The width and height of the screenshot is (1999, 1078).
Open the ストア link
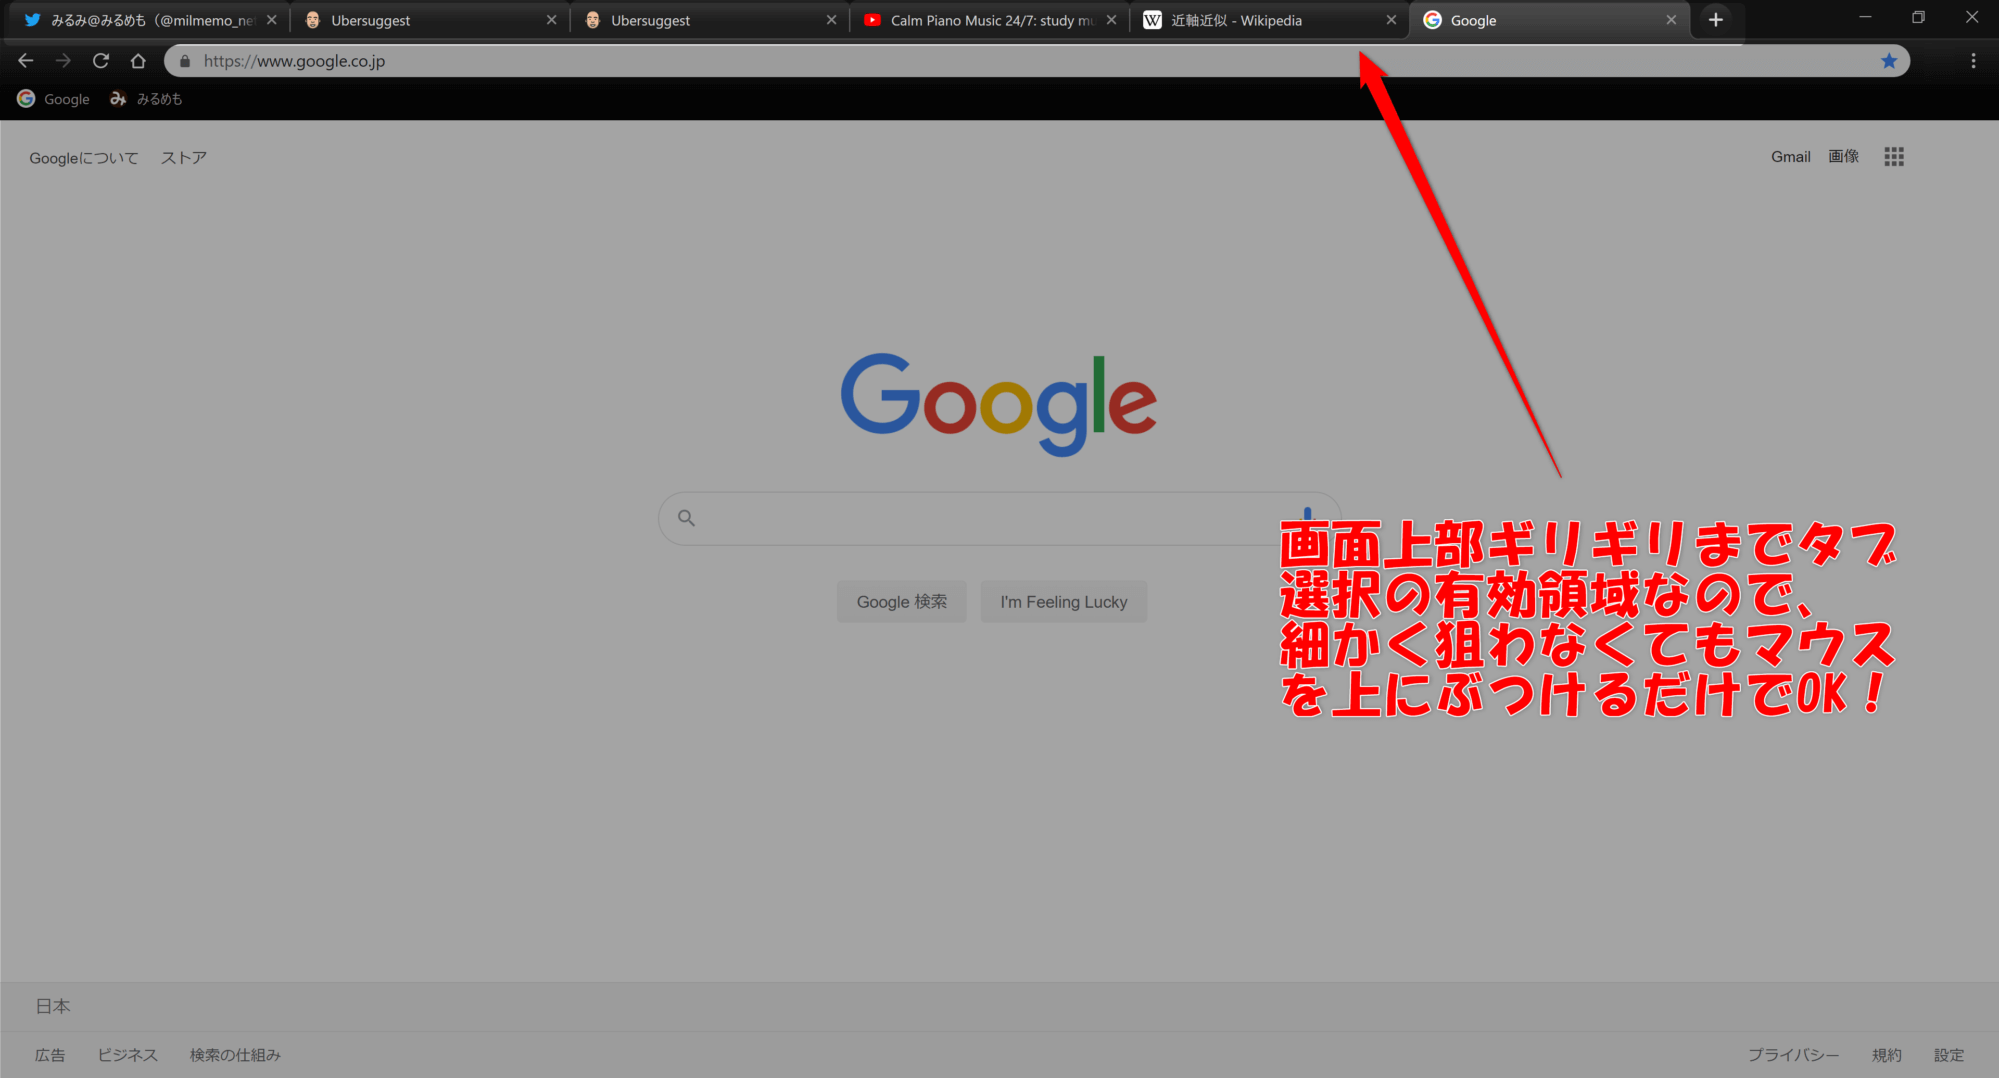point(184,158)
